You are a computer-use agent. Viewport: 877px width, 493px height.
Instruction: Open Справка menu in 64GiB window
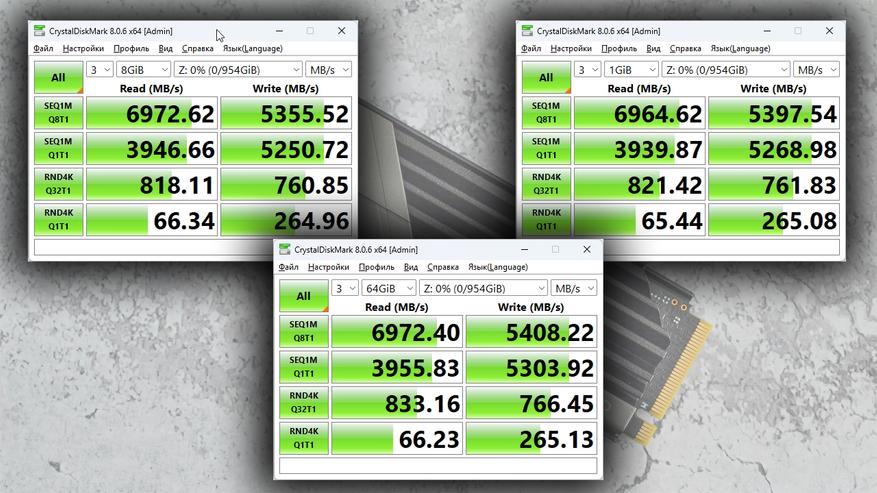click(x=443, y=267)
